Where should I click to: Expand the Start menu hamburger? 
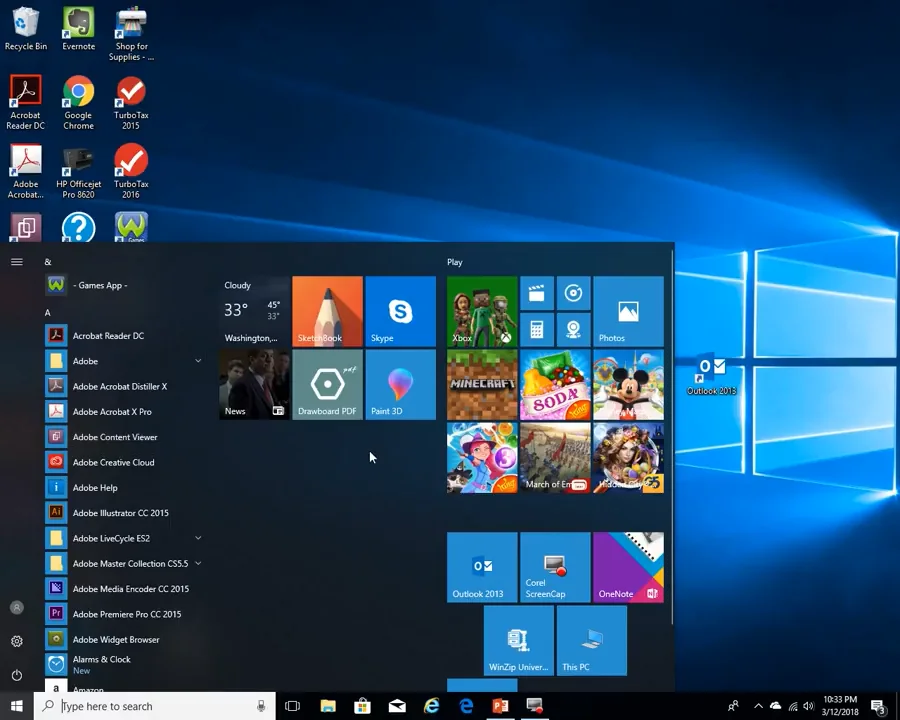pyautogui.click(x=17, y=262)
